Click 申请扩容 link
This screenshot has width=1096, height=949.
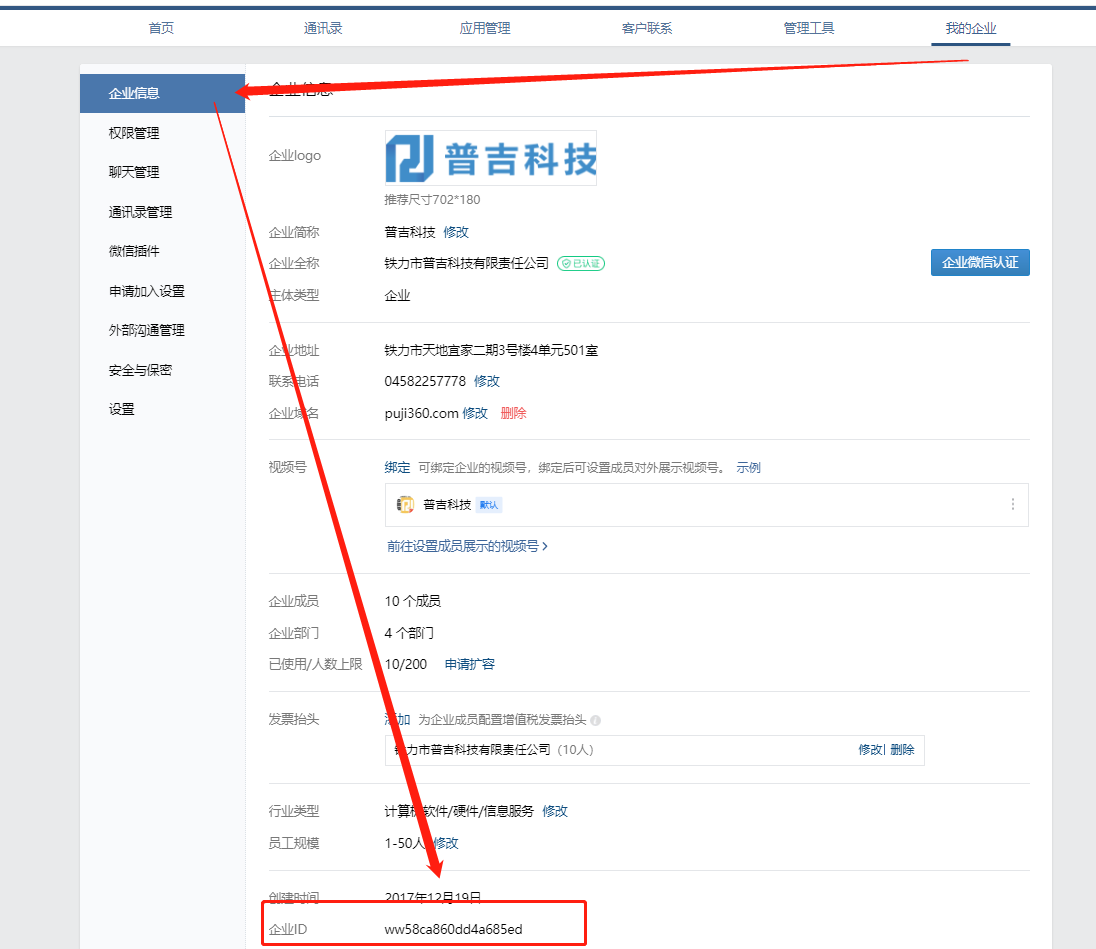click(470, 664)
